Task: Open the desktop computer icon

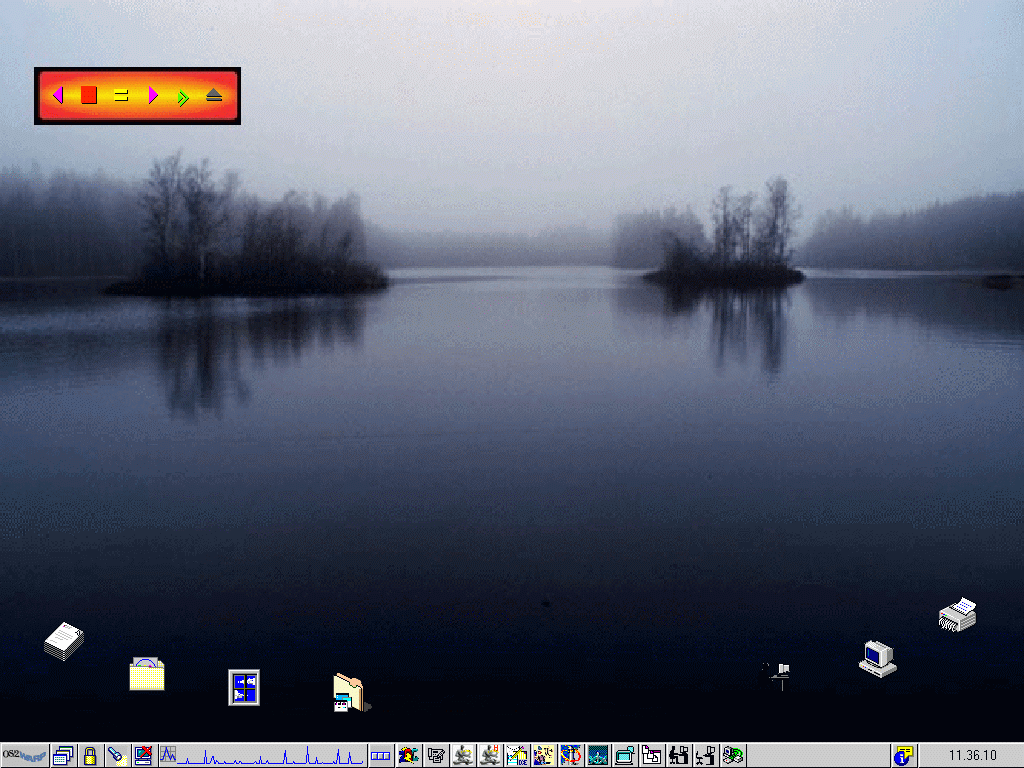Action: (877, 658)
